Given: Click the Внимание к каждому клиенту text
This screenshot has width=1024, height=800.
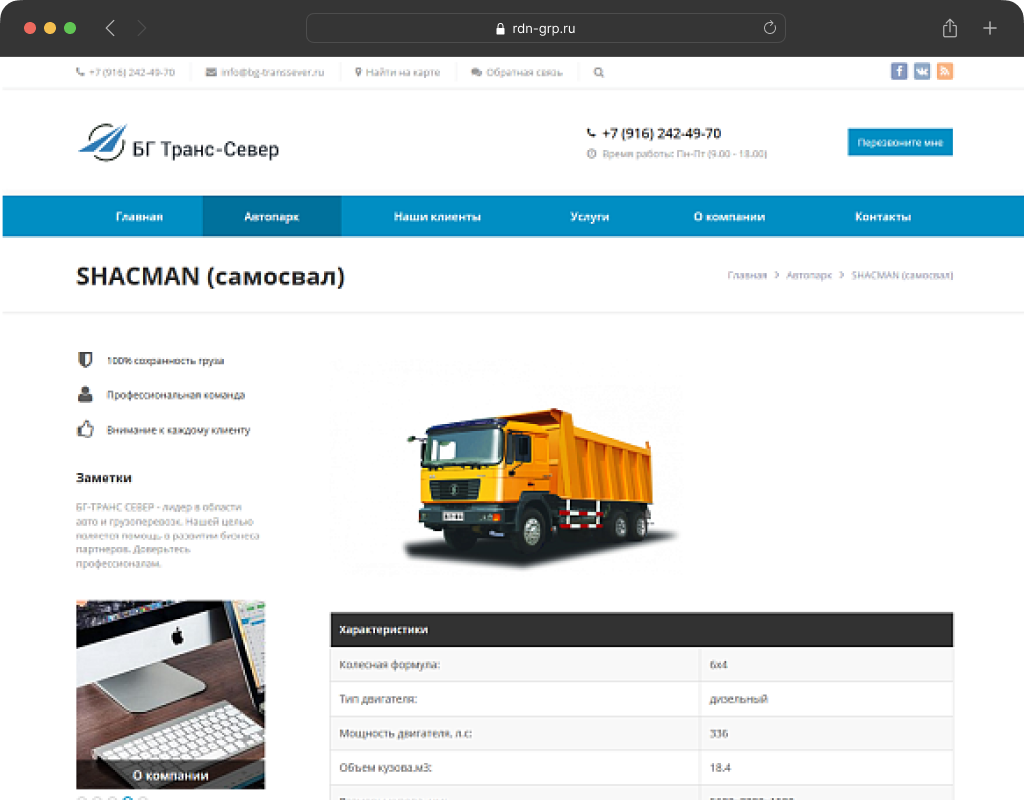Looking at the screenshot, I should 178,430.
